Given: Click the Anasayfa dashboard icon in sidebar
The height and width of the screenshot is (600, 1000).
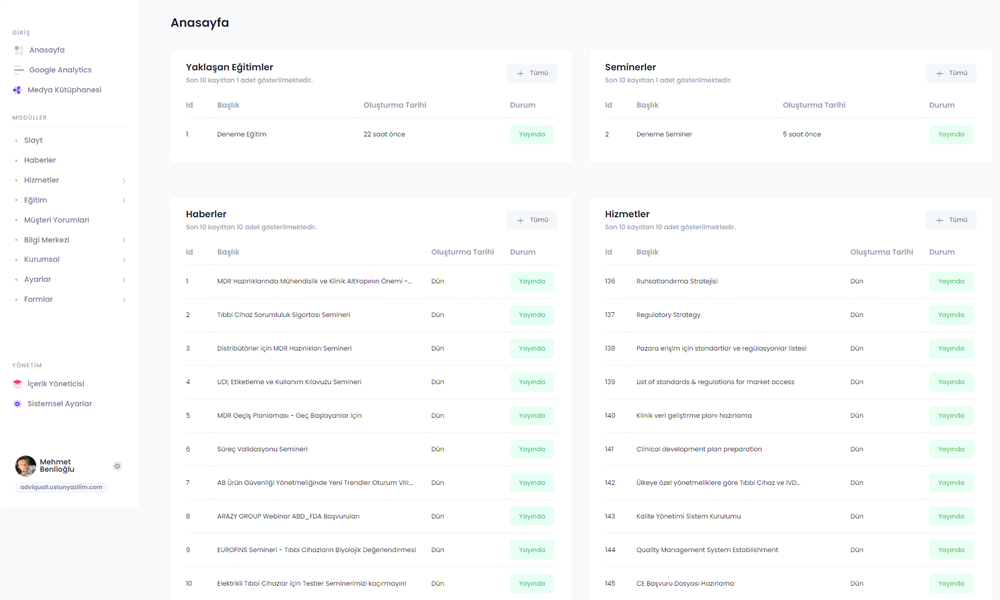Looking at the screenshot, I should (x=18, y=50).
